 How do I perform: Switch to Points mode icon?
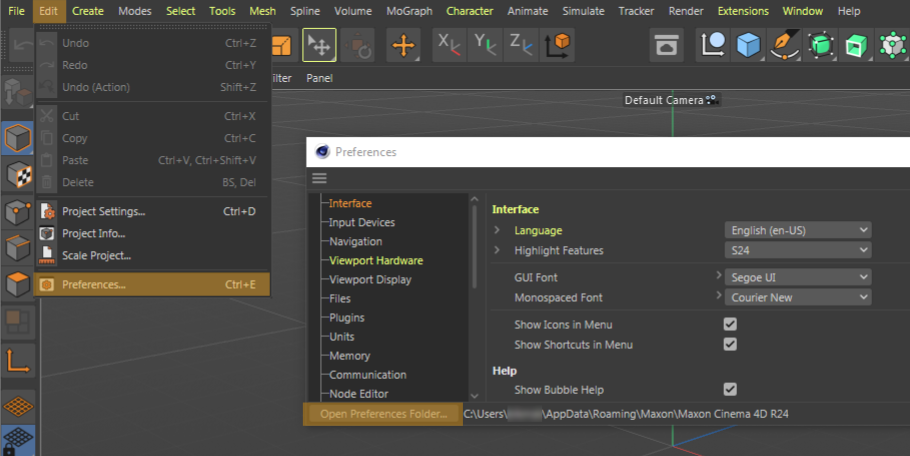17,212
